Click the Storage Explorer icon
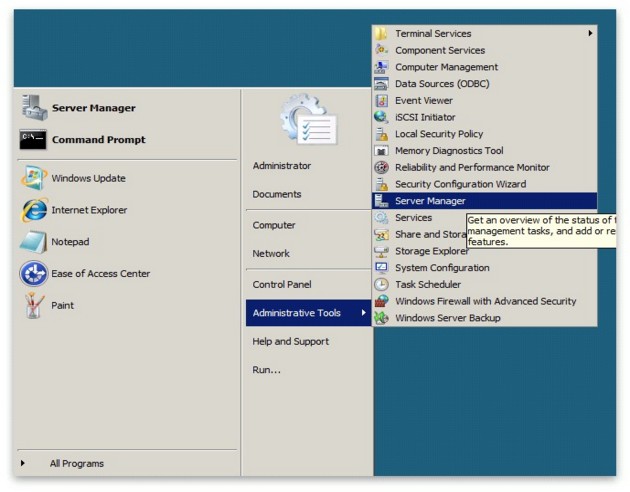 coord(381,251)
